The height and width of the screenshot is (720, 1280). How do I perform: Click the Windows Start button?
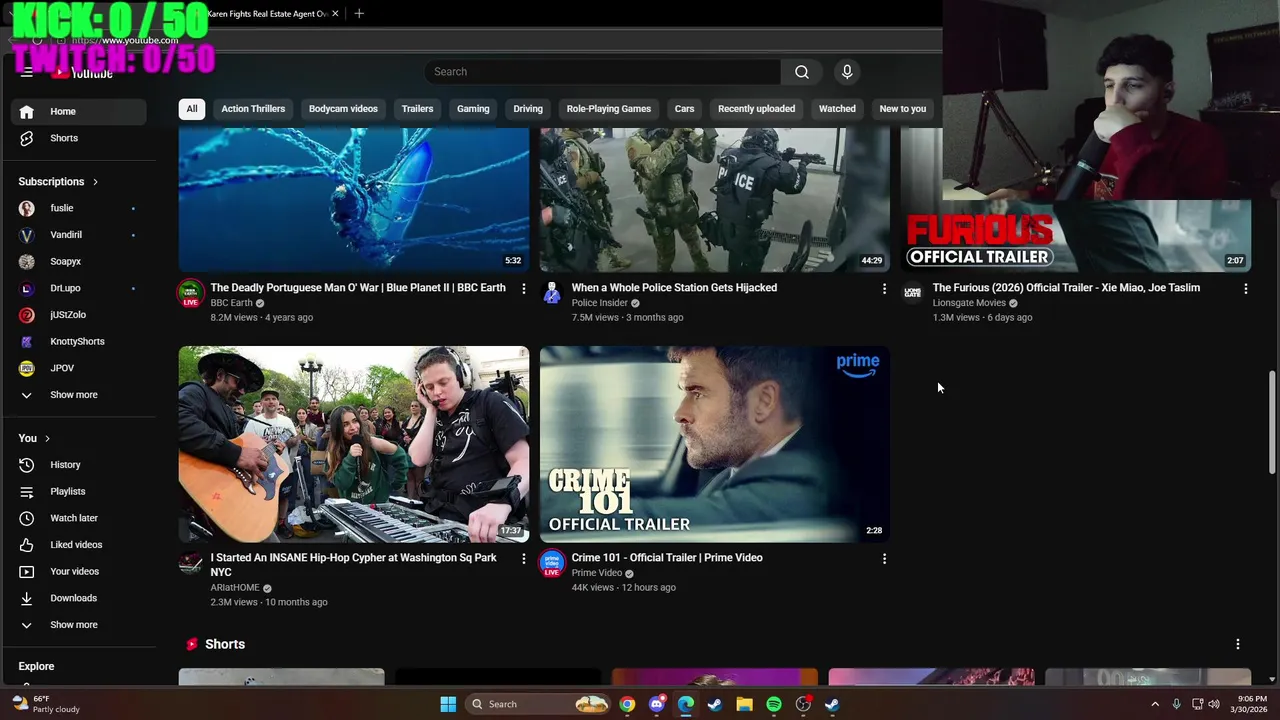[448, 704]
